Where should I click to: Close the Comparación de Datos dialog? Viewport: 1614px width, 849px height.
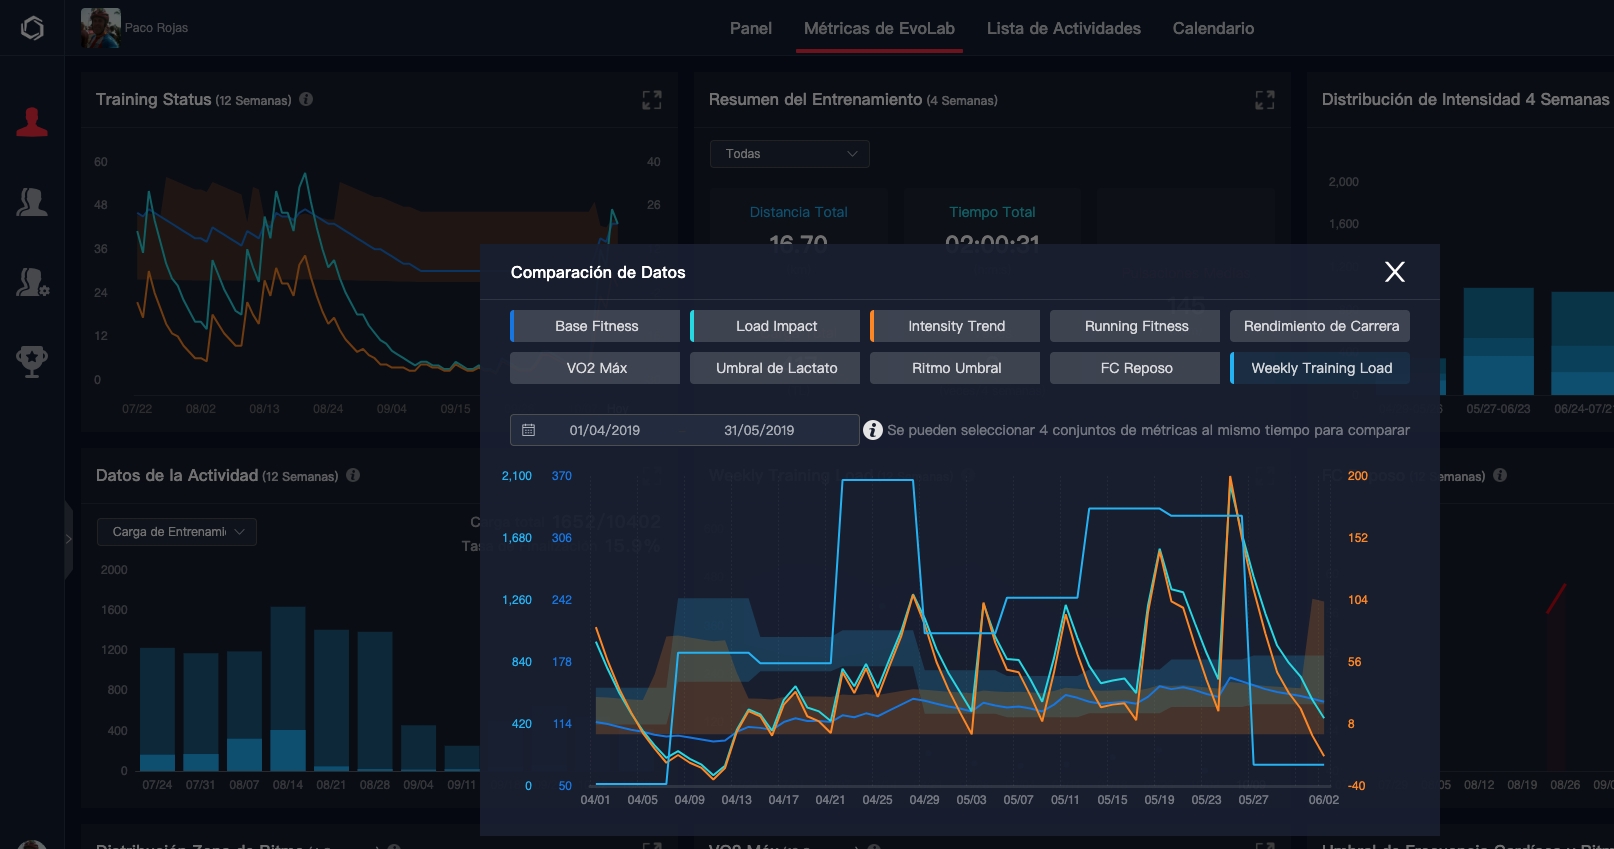point(1394,272)
